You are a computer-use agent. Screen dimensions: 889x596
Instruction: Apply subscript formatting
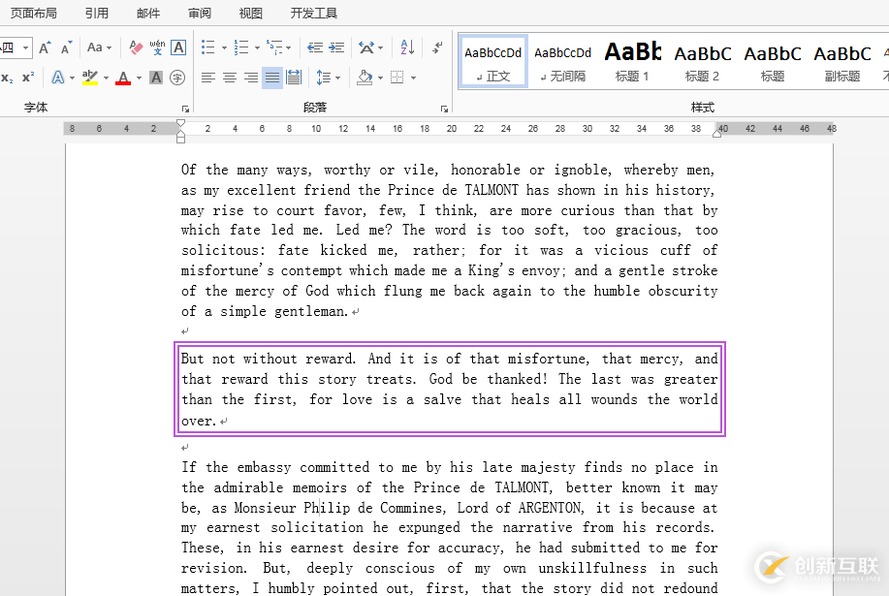coord(7,77)
